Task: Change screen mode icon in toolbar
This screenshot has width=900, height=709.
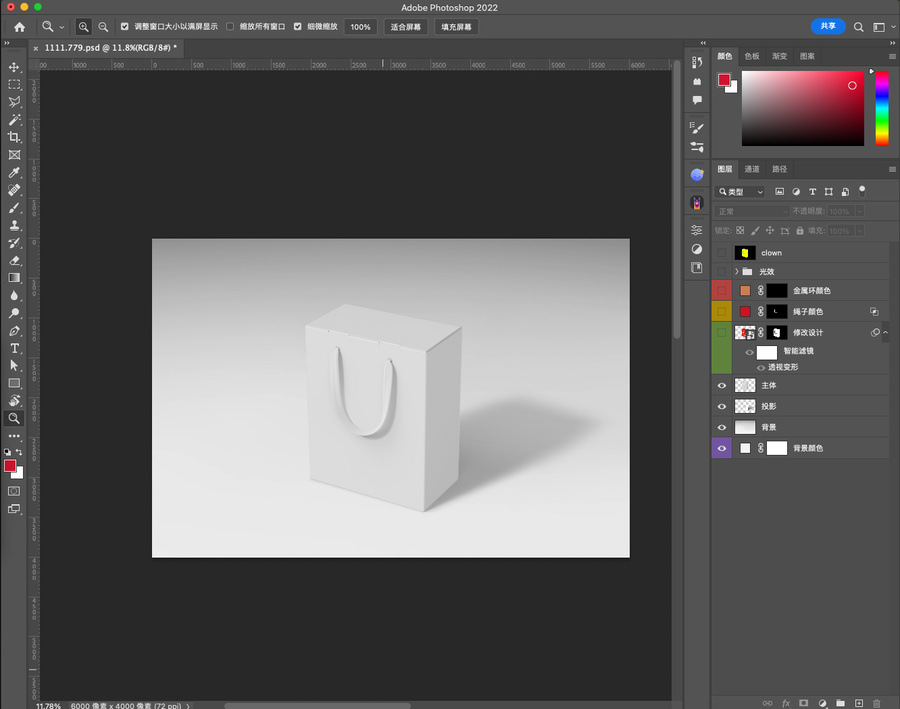Action: pyautogui.click(x=14, y=509)
